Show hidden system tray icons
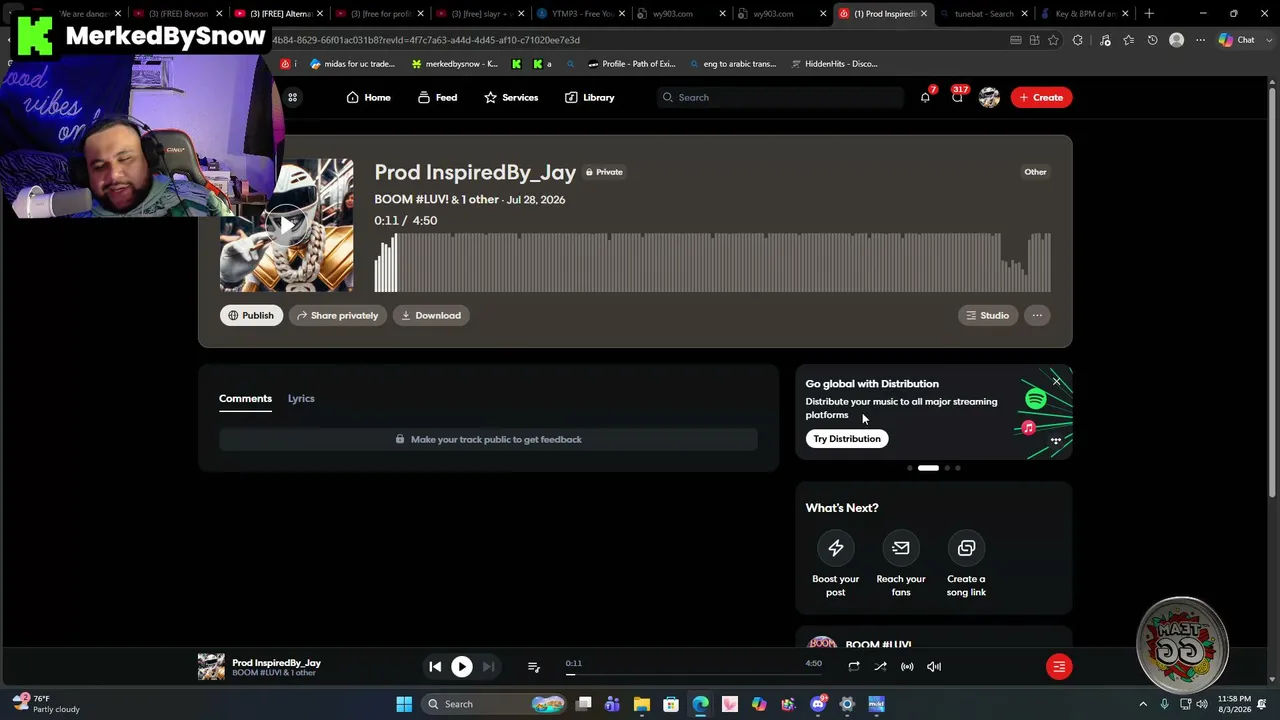The image size is (1280, 720). 1143,704
